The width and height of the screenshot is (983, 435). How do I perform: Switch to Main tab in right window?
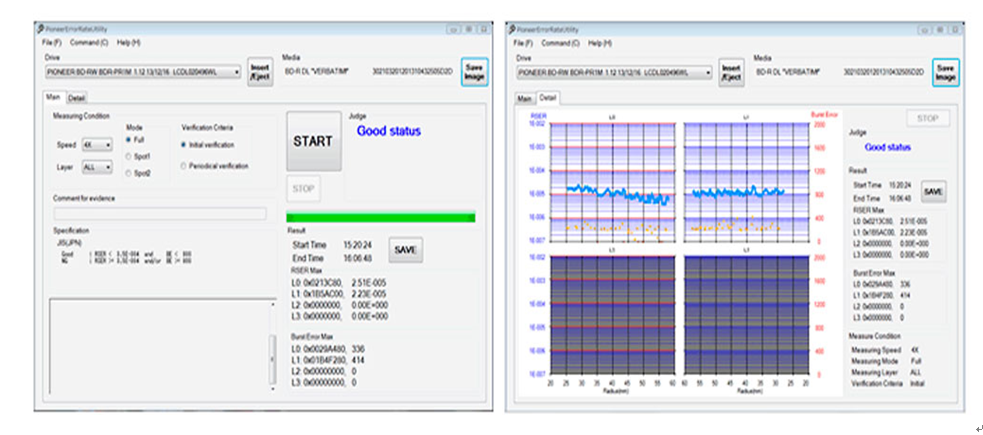coord(524,98)
